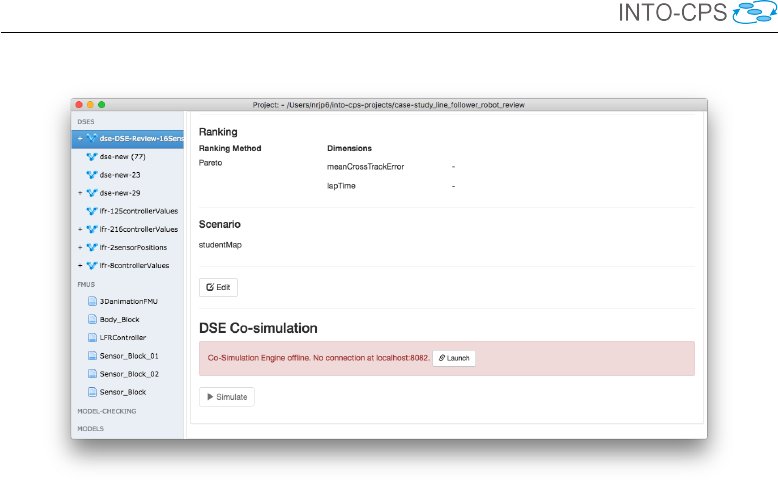This screenshot has width=778, height=484.
Task: Click the window title bar project path
Action: click(x=389, y=105)
